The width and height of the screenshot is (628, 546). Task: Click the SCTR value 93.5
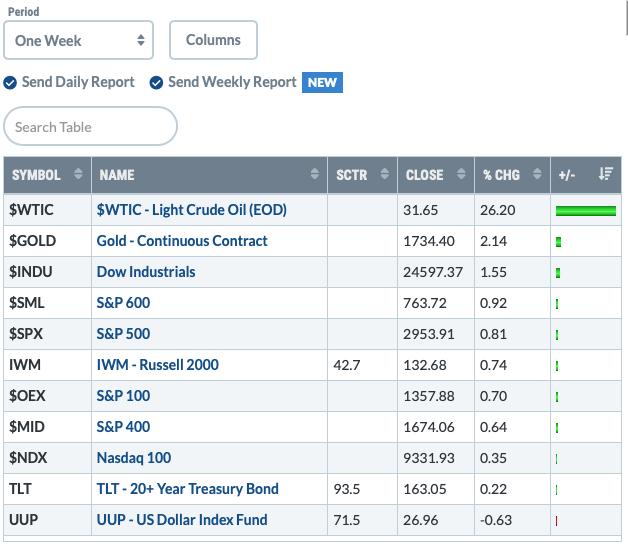coord(346,490)
